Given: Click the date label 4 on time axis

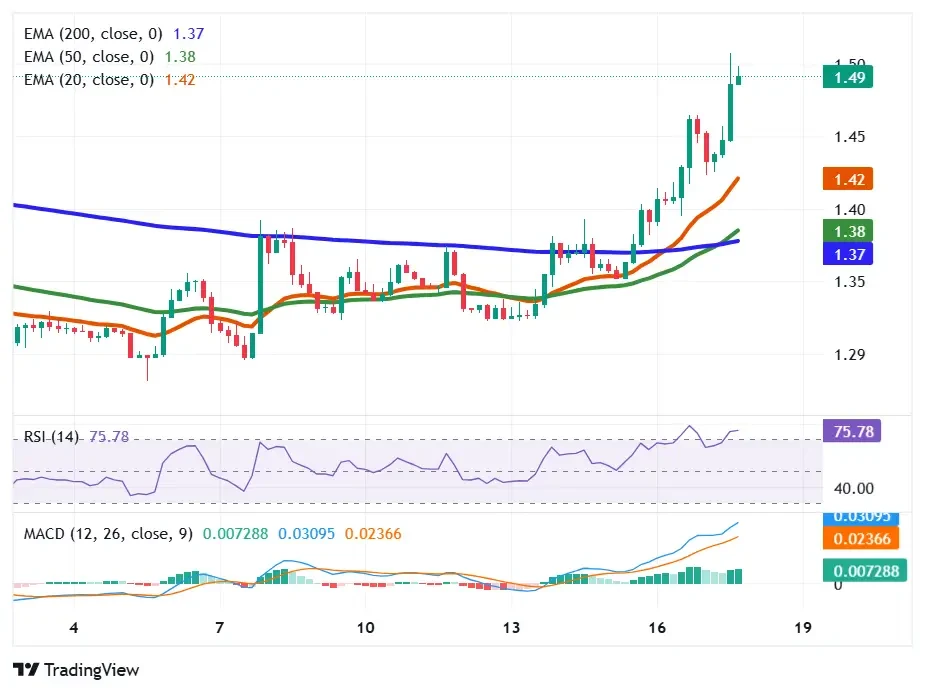Looking at the screenshot, I should (74, 628).
